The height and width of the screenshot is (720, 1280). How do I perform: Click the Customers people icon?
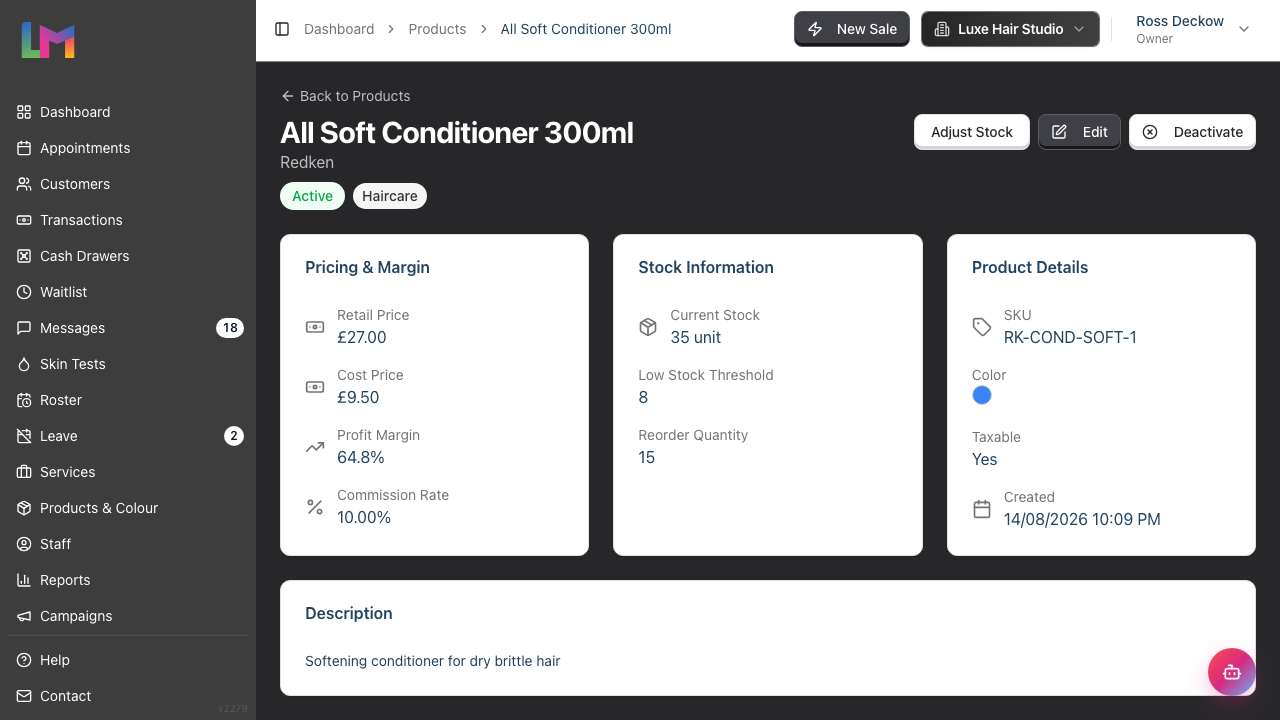[24, 184]
